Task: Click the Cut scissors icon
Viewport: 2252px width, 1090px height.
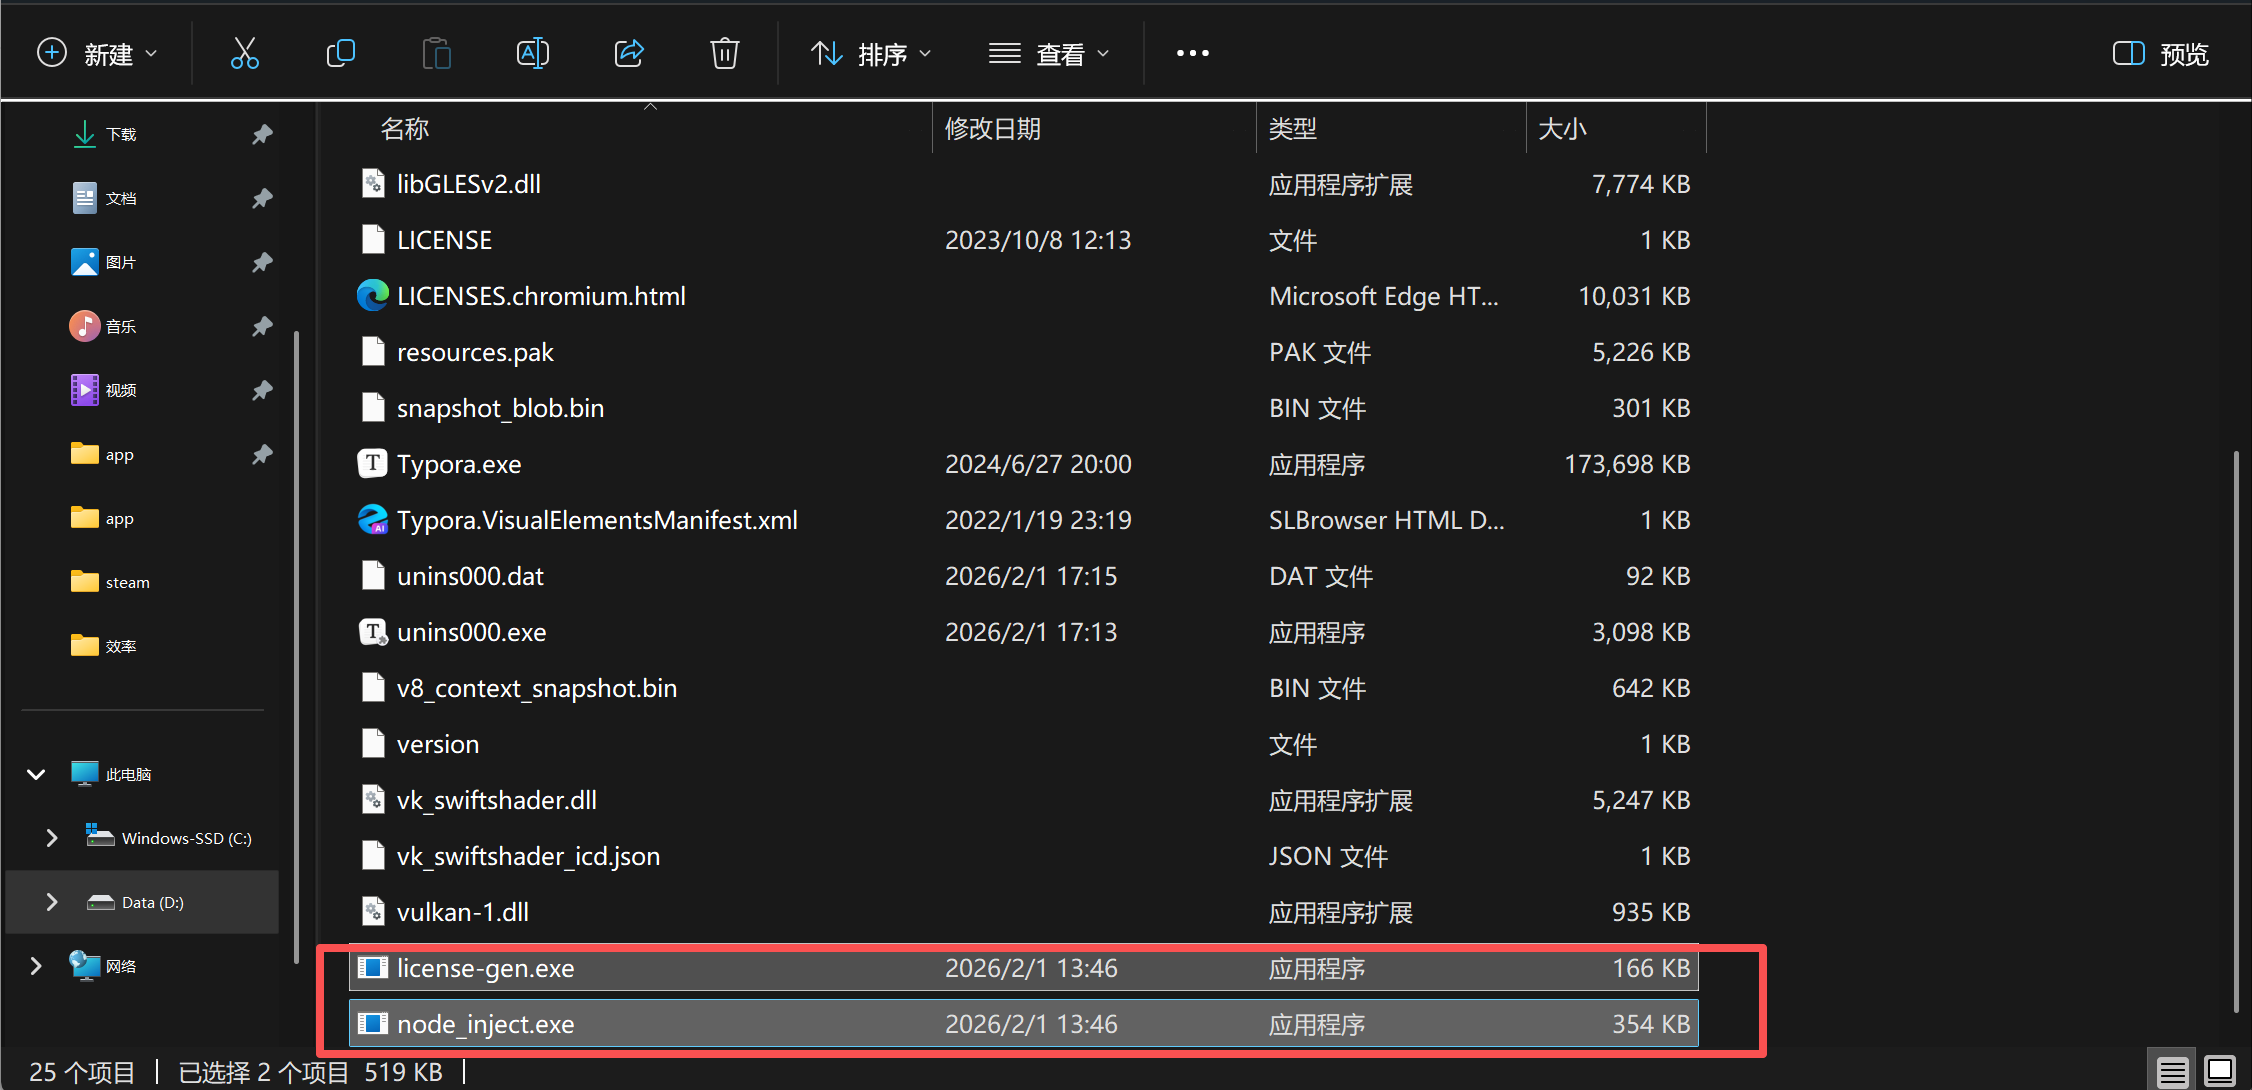Action: pyautogui.click(x=244, y=53)
